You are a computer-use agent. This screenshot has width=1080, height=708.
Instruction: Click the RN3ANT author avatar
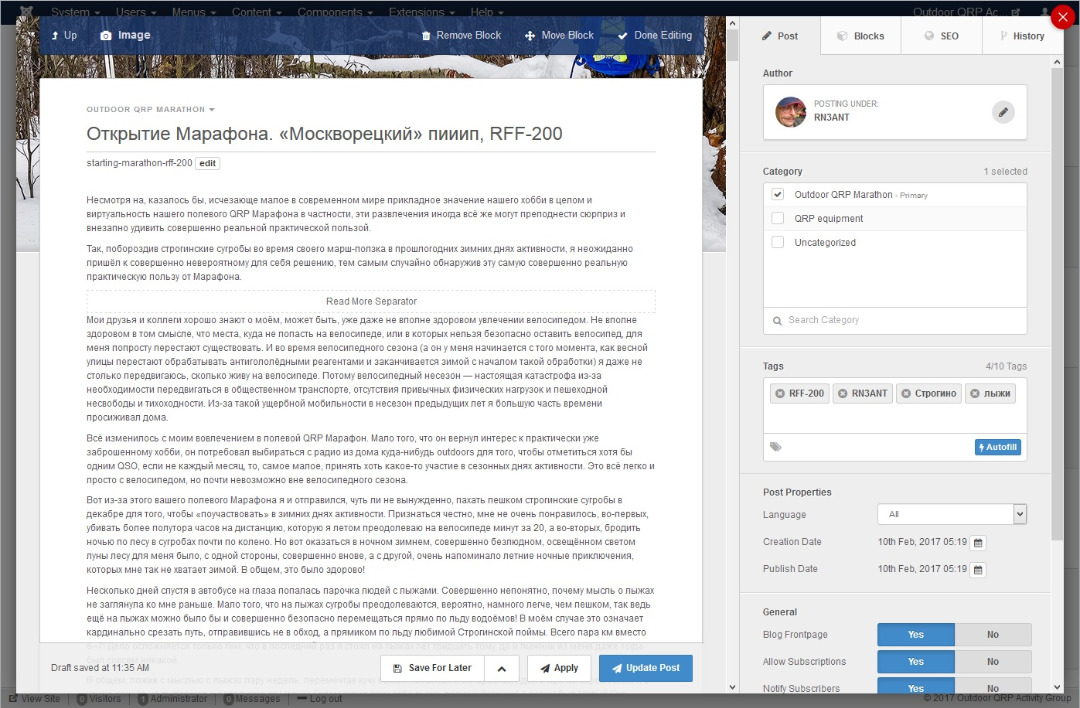point(791,112)
